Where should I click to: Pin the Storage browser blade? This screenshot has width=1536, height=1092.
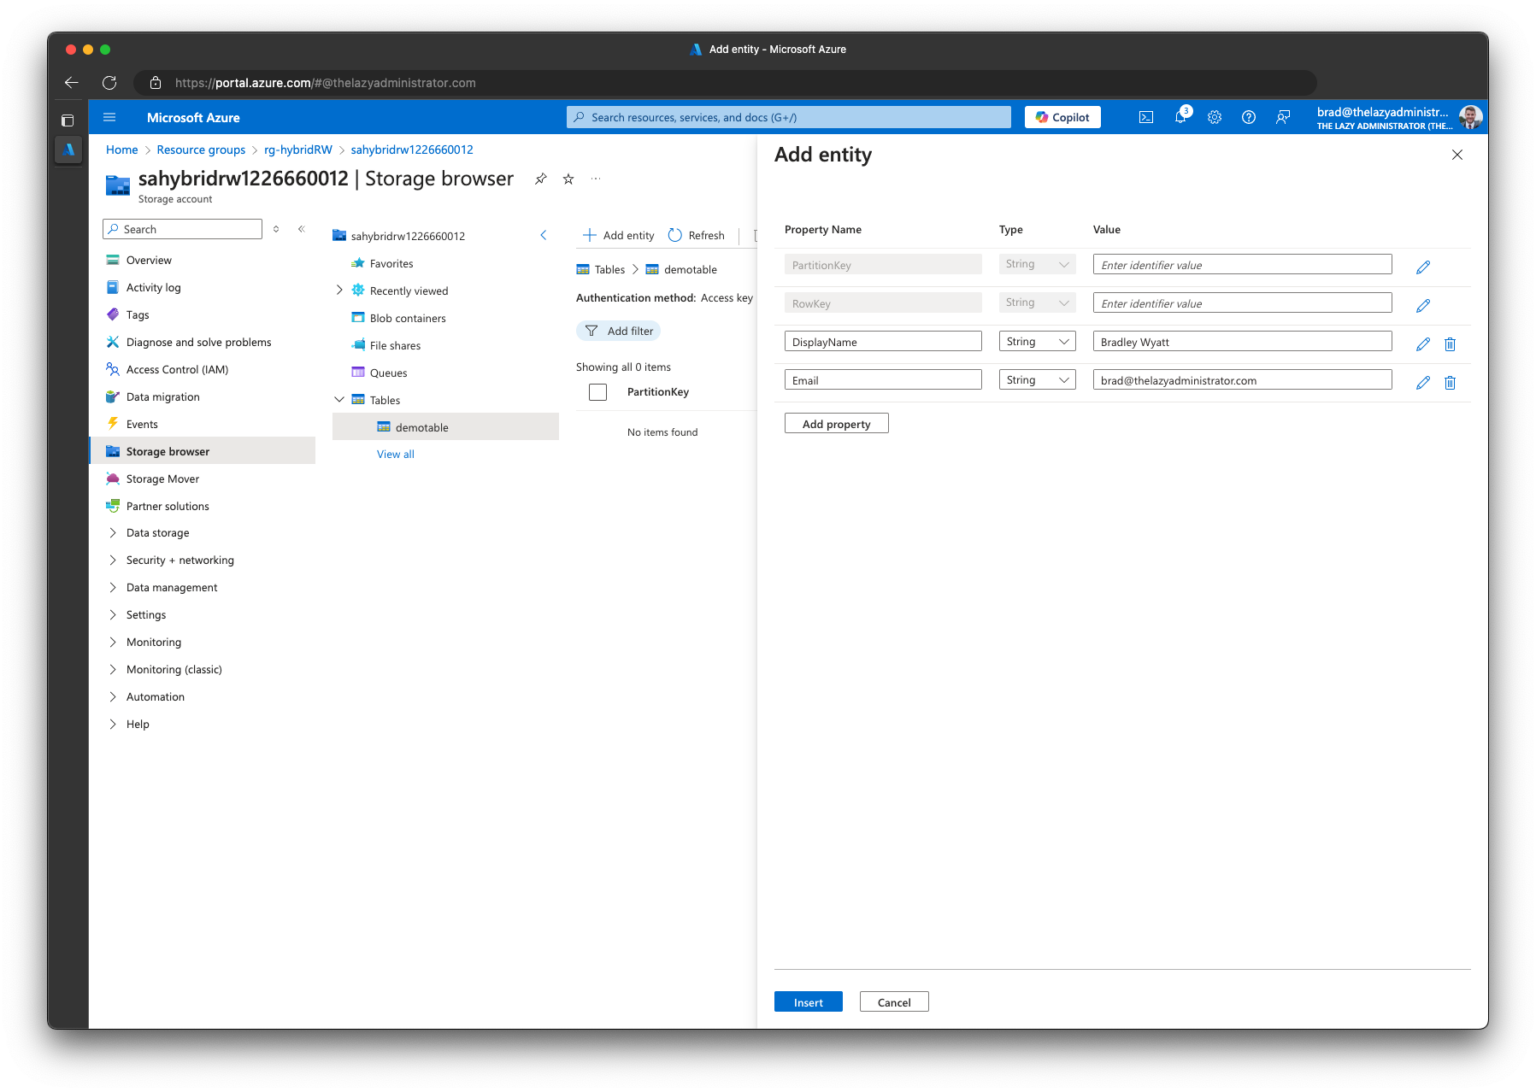pos(541,179)
